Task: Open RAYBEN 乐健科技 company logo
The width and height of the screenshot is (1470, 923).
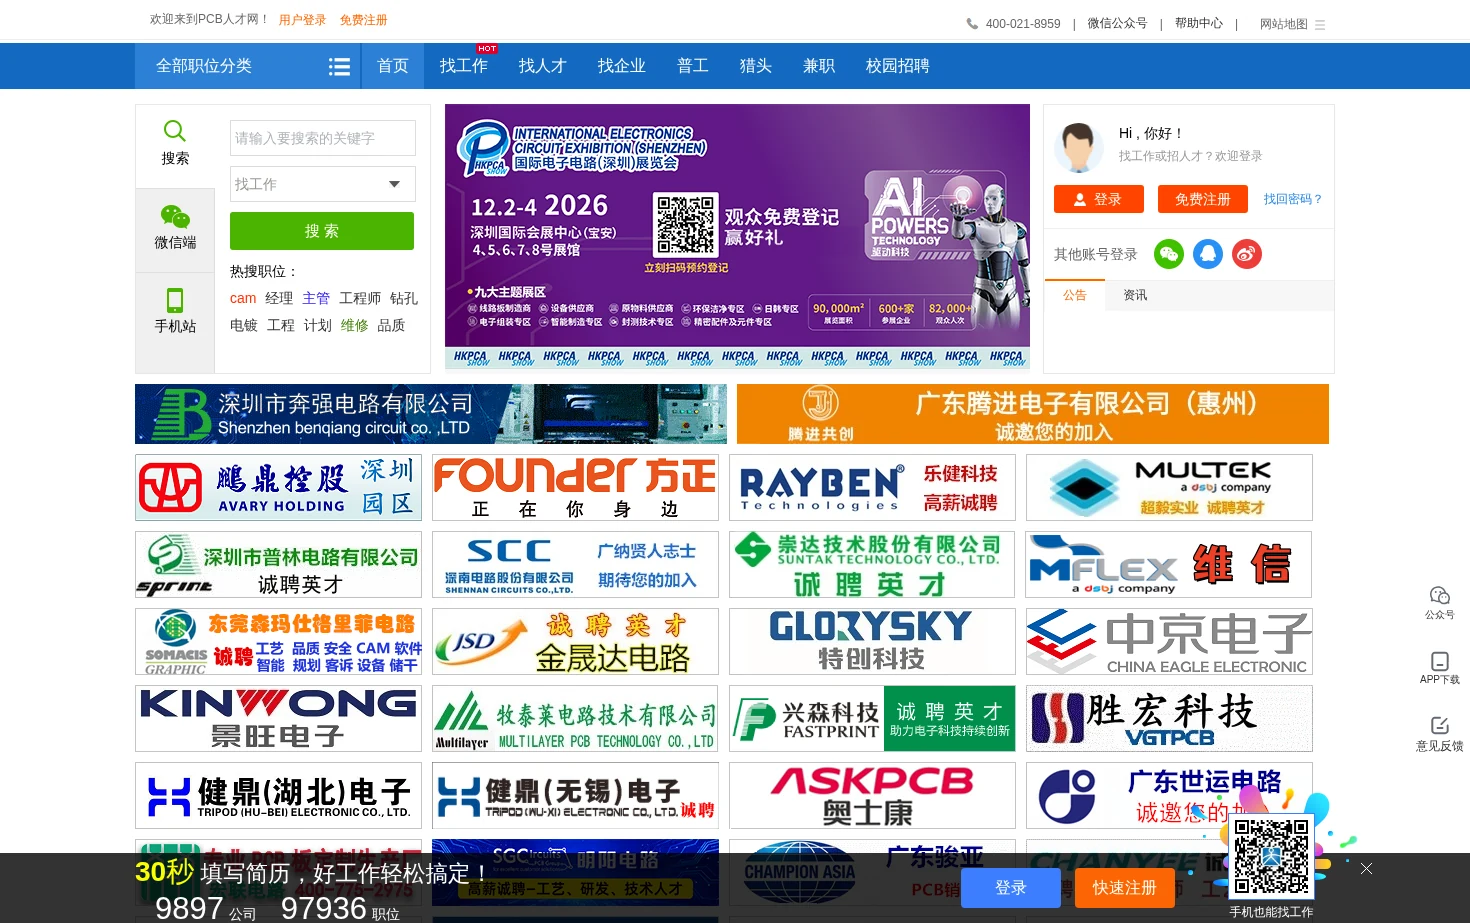Action: click(x=872, y=487)
